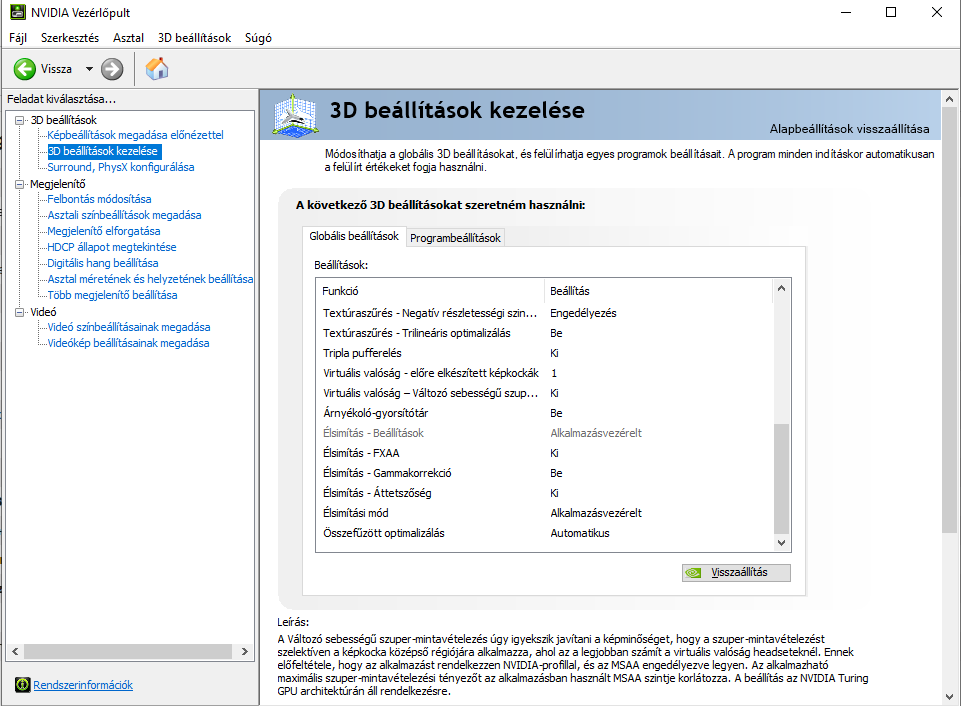Select the Élsimítás - Áttetszőség row
This screenshot has width=961, height=706.
click(544, 493)
